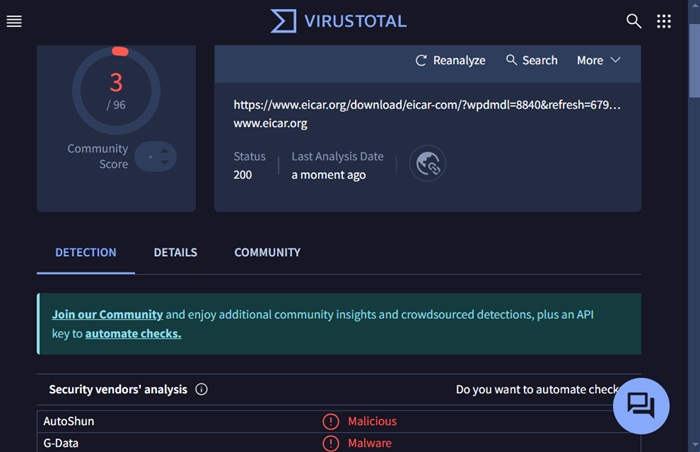The height and width of the screenshot is (452, 700).
Task: Switch to the DETECTION tab
Action: (86, 253)
